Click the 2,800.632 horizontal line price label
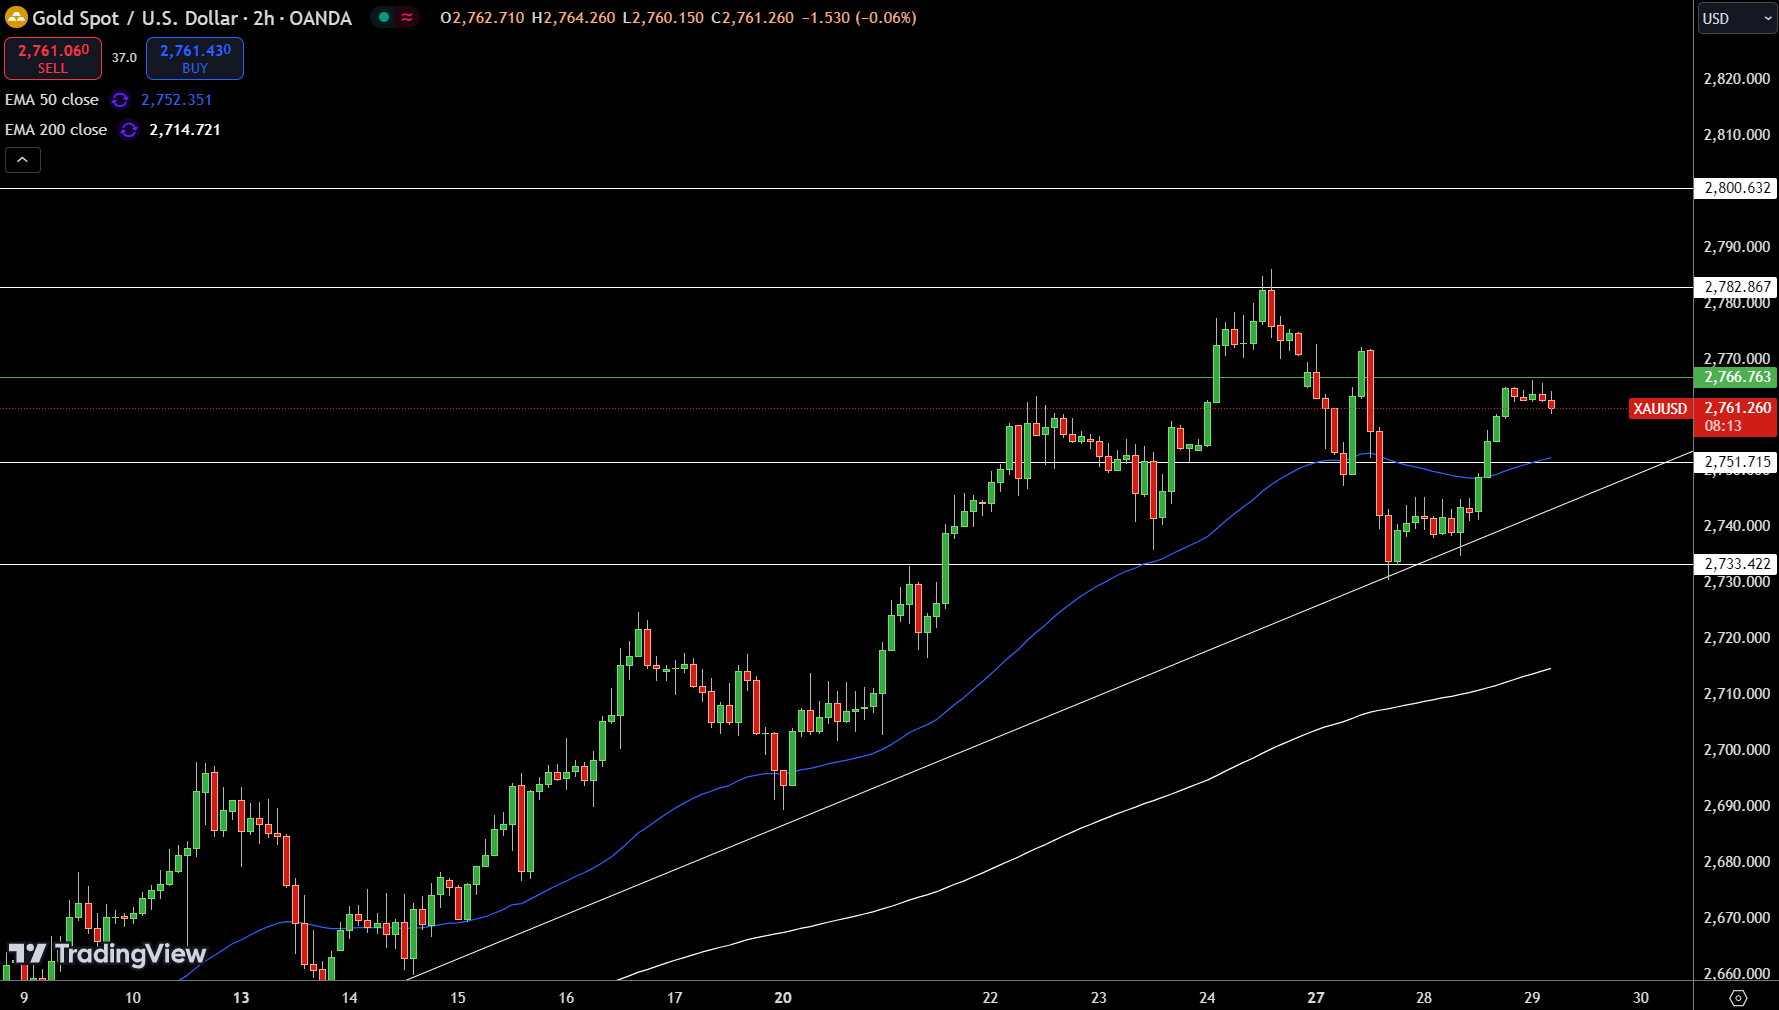 click(x=1736, y=188)
